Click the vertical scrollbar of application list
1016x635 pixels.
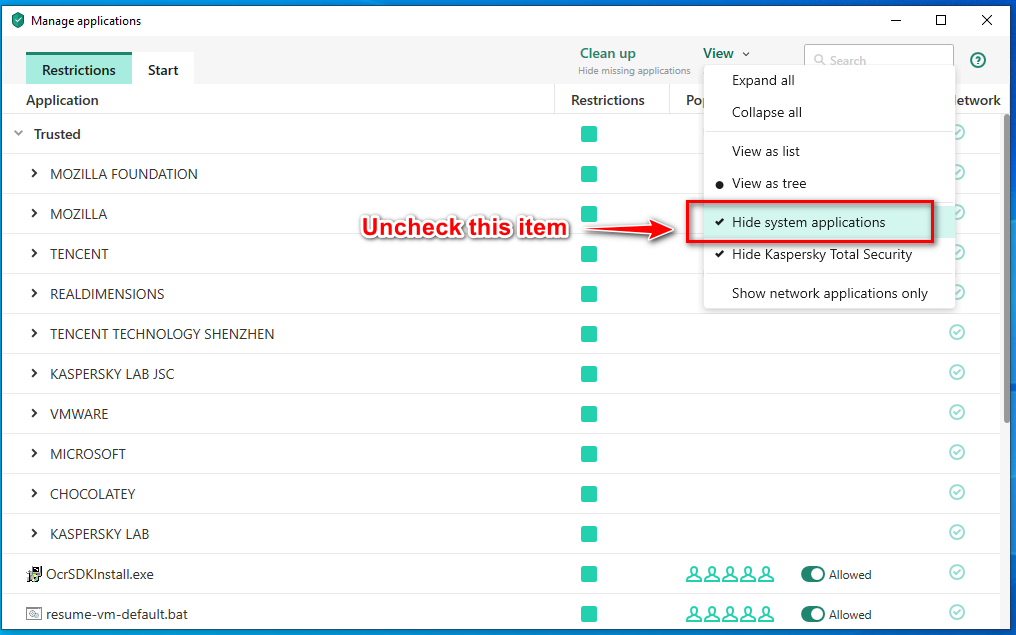tap(1008, 269)
